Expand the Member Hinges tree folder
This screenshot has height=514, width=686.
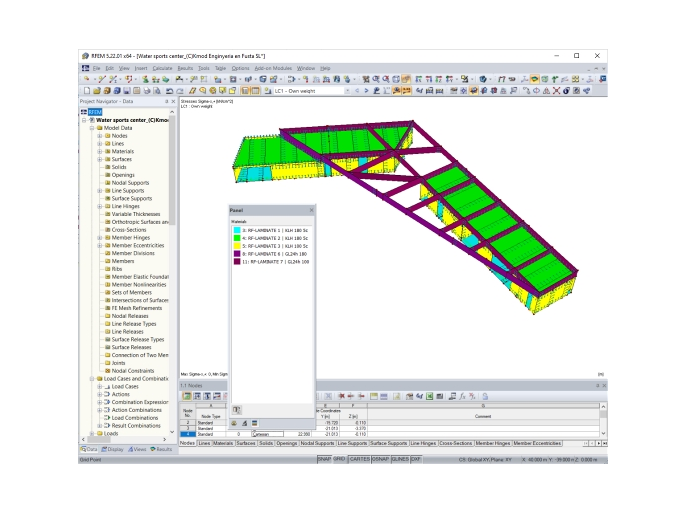pos(100,238)
